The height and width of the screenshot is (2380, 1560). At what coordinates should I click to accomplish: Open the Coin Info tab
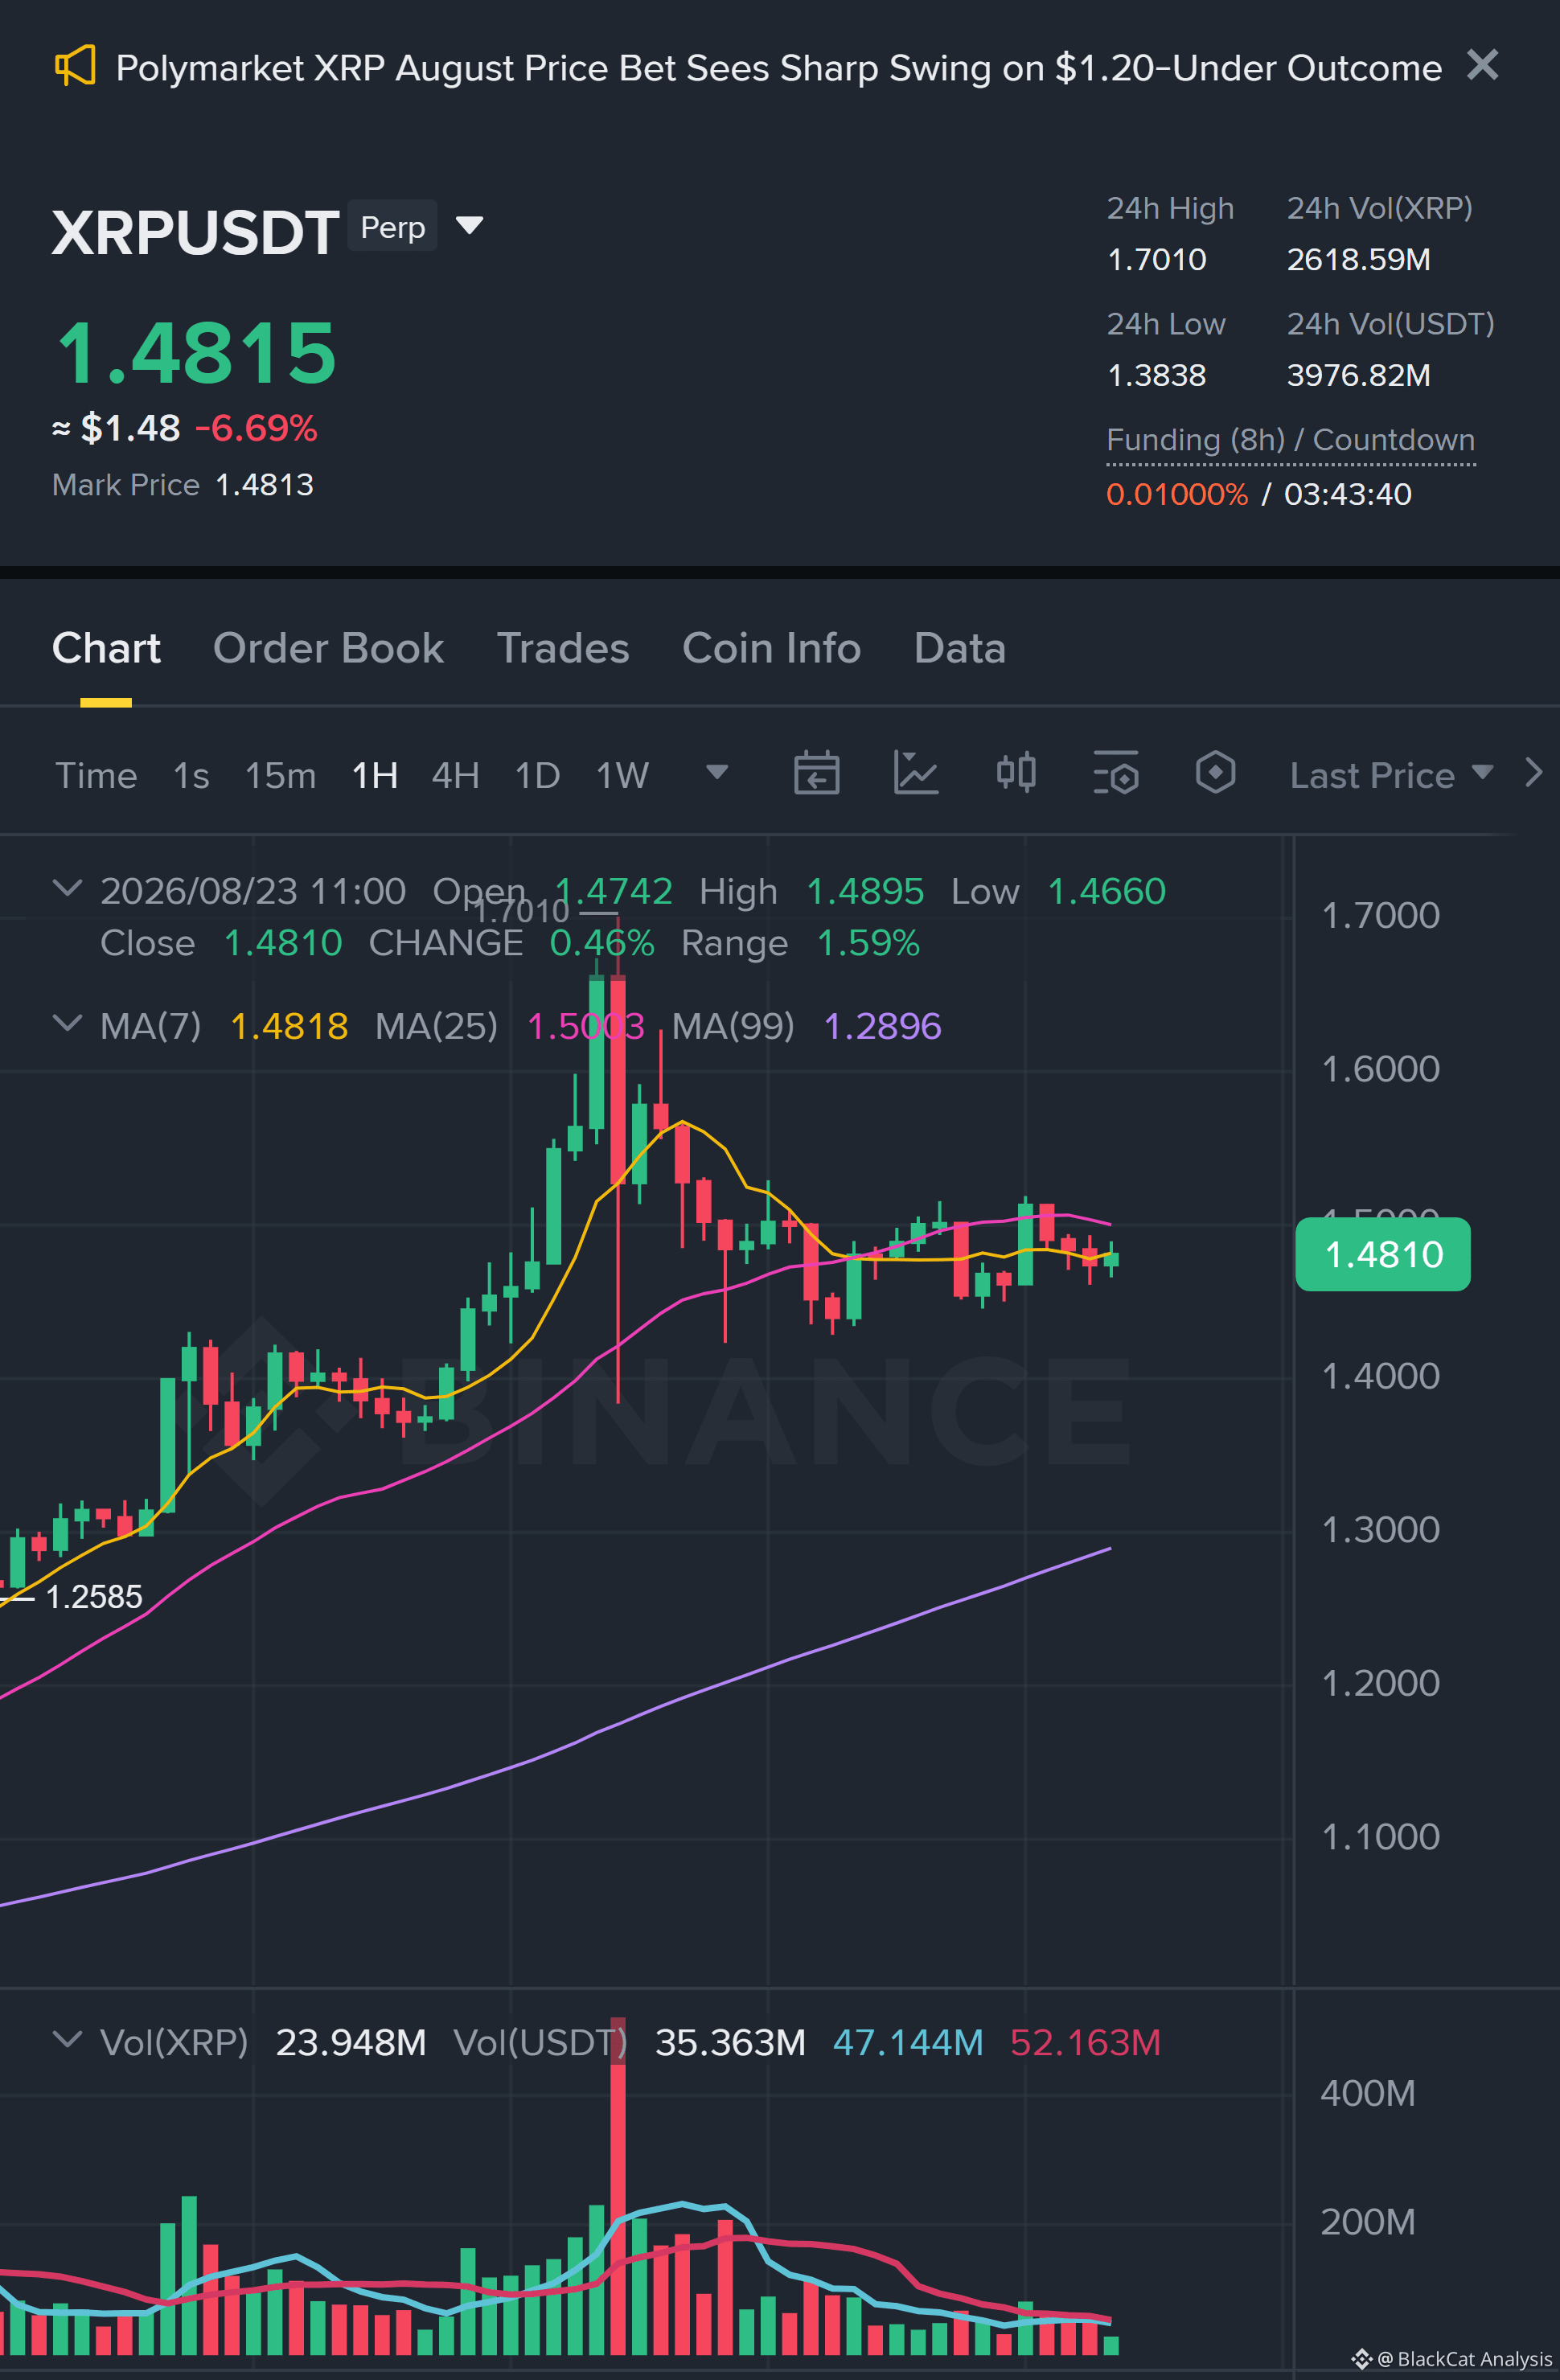tap(771, 648)
